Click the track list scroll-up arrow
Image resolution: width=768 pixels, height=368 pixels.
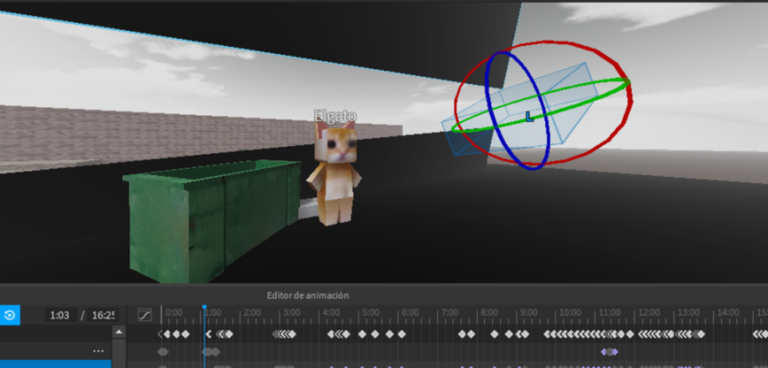point(119,332)
